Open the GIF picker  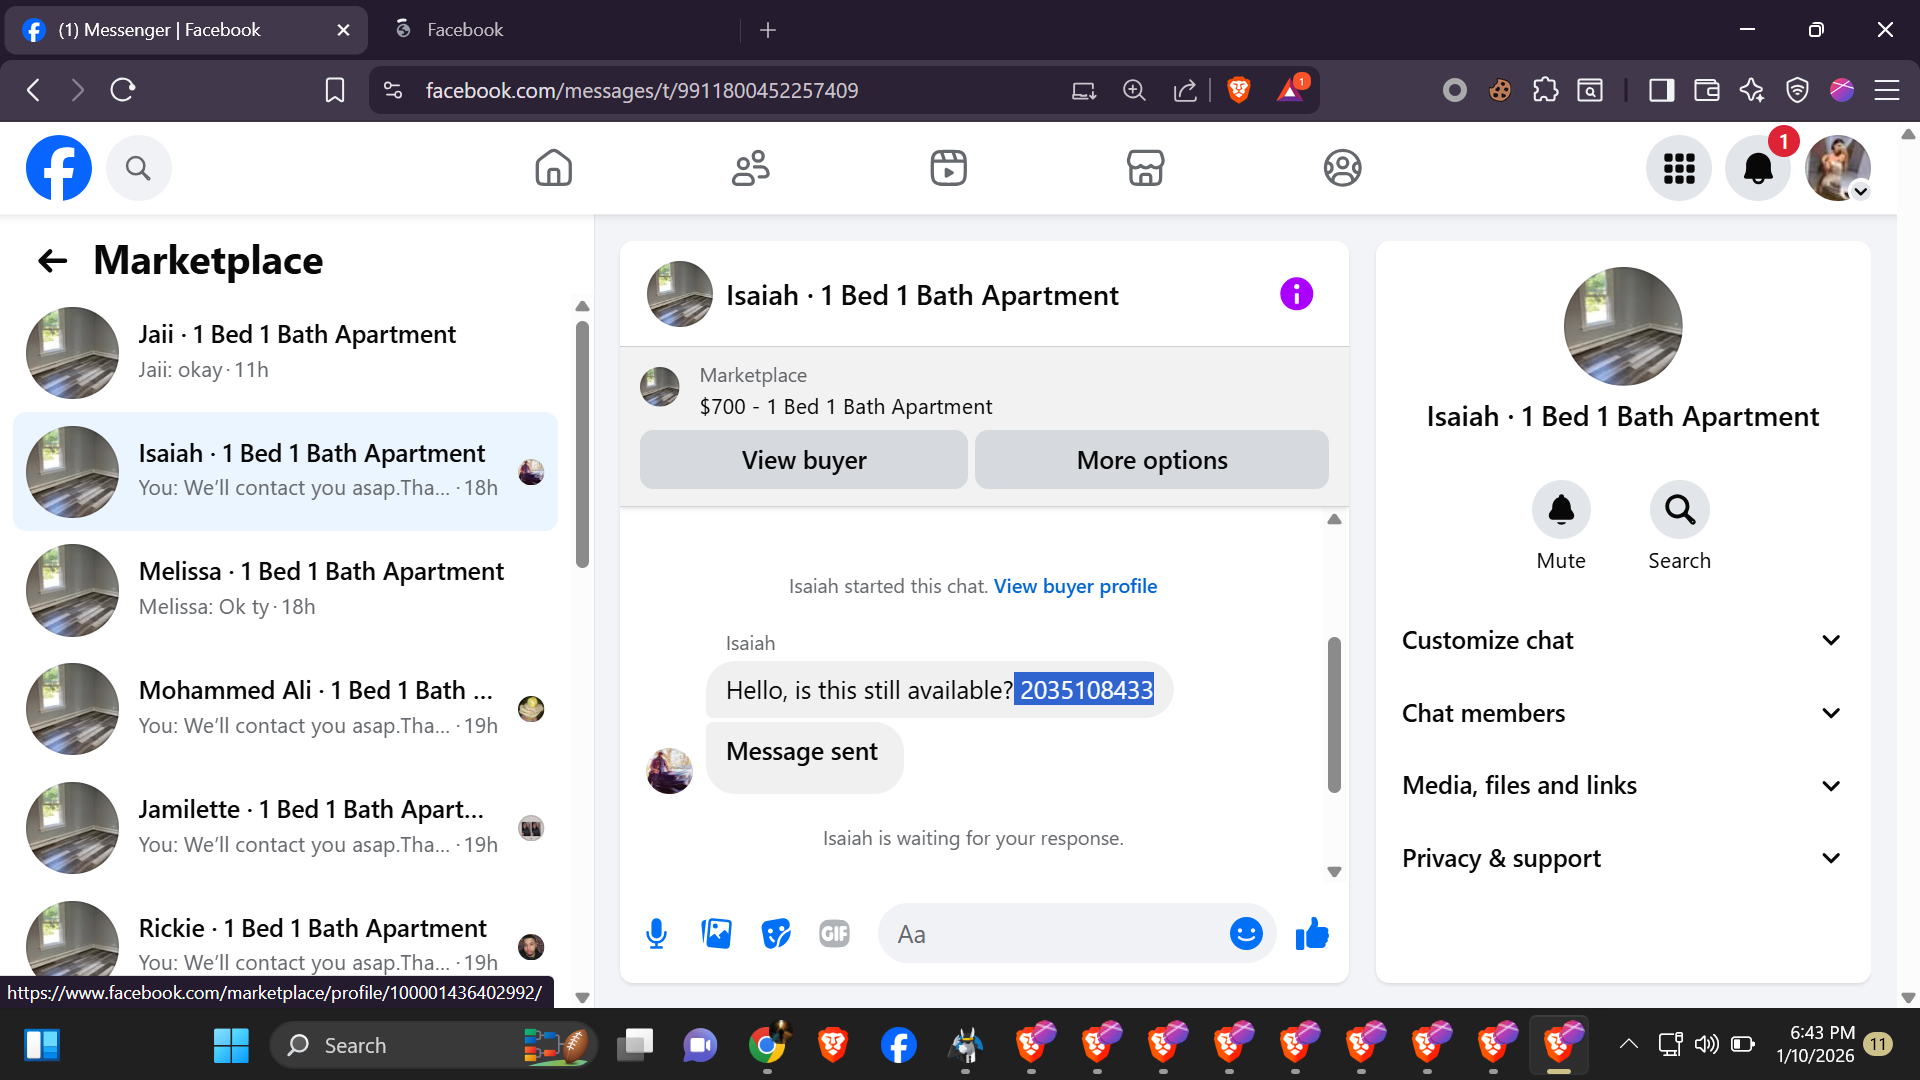click(x=834, y=934)
